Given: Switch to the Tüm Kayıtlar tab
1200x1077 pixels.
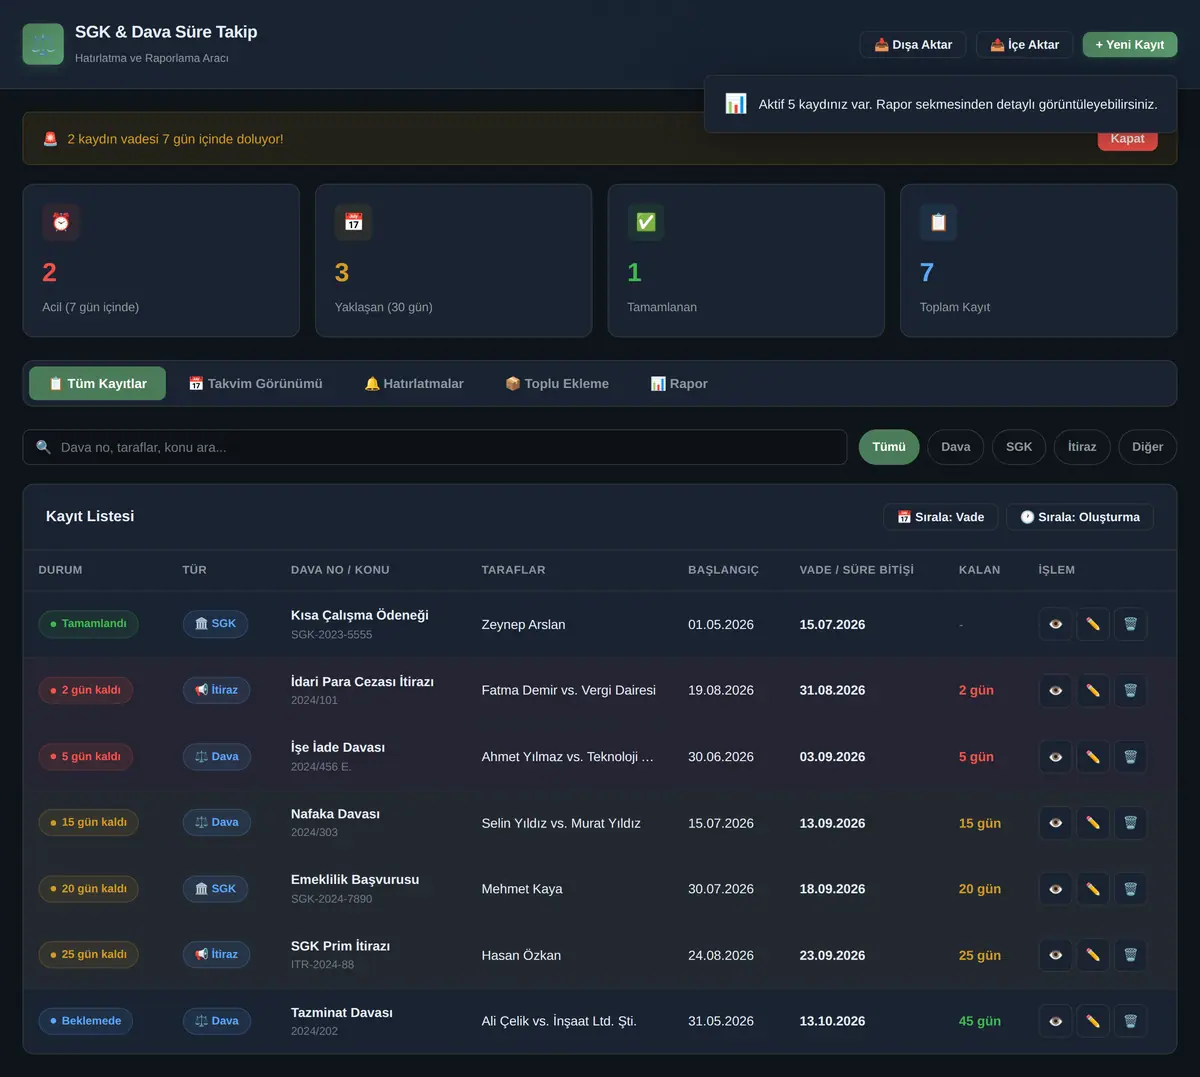Looking at the screenshot, I should pos(98,384).
